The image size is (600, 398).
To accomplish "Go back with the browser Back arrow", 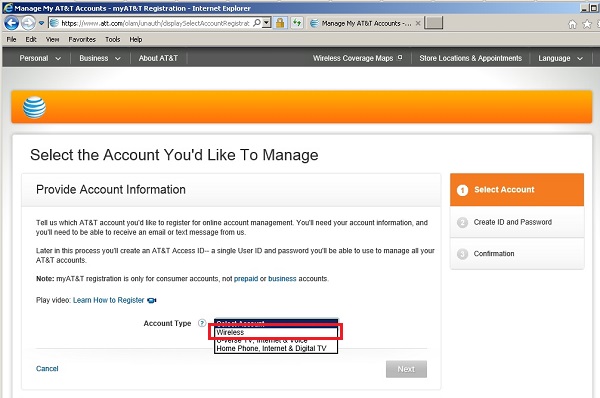I will (11, 23).
